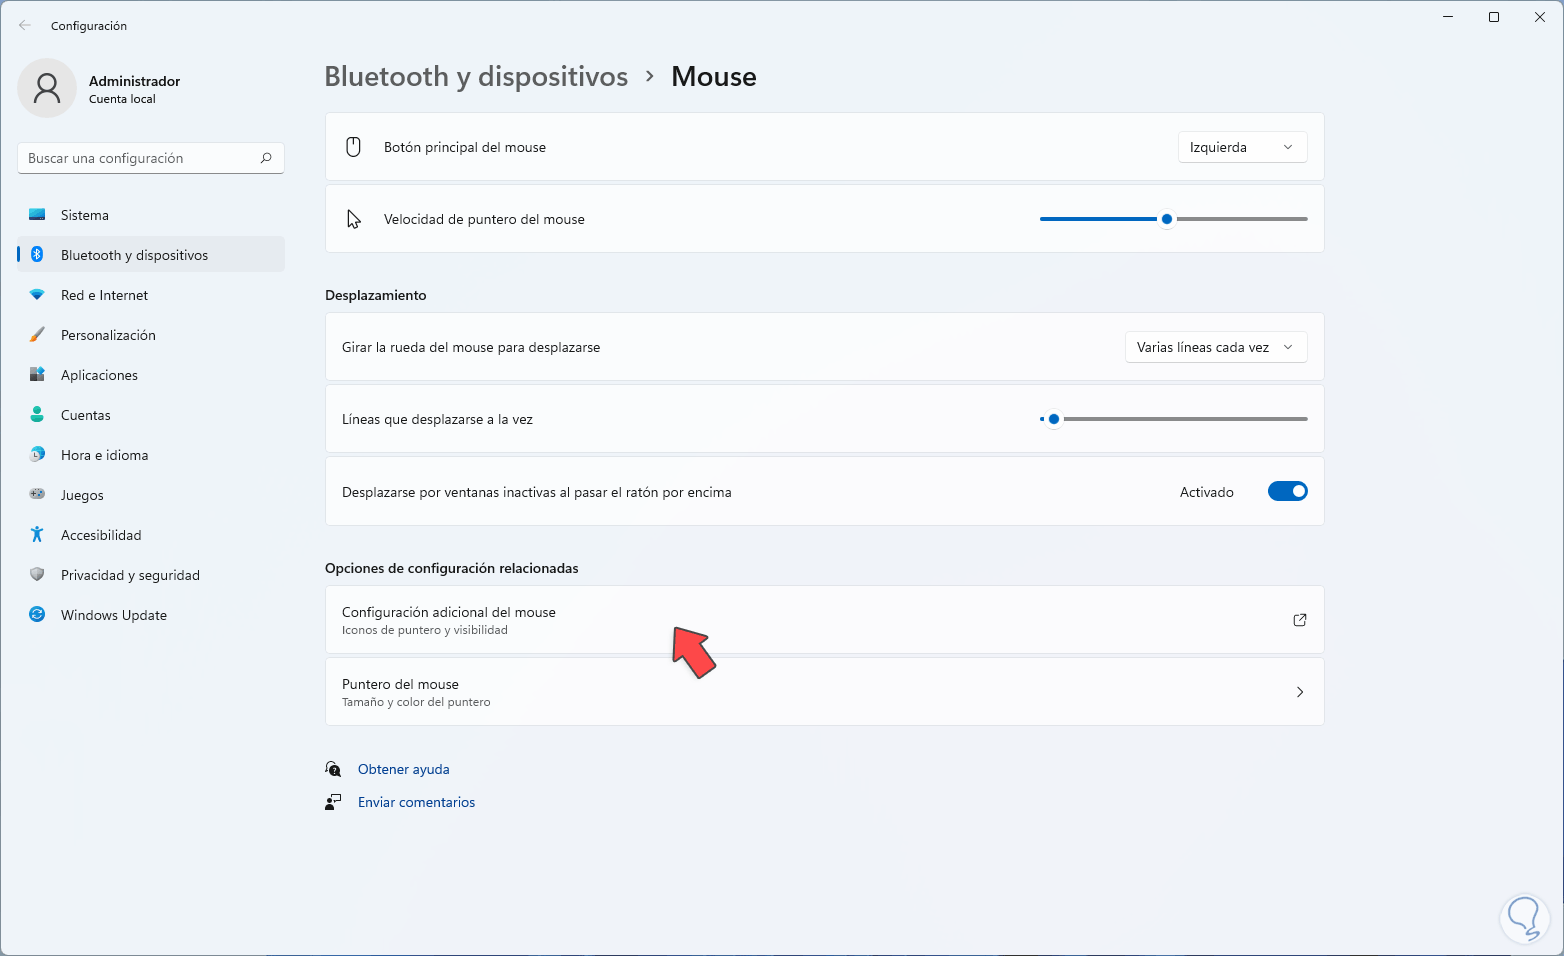Click the Accesibilidad sidebar icon
Screen dimensions: 1564x956
click(37, 535)
